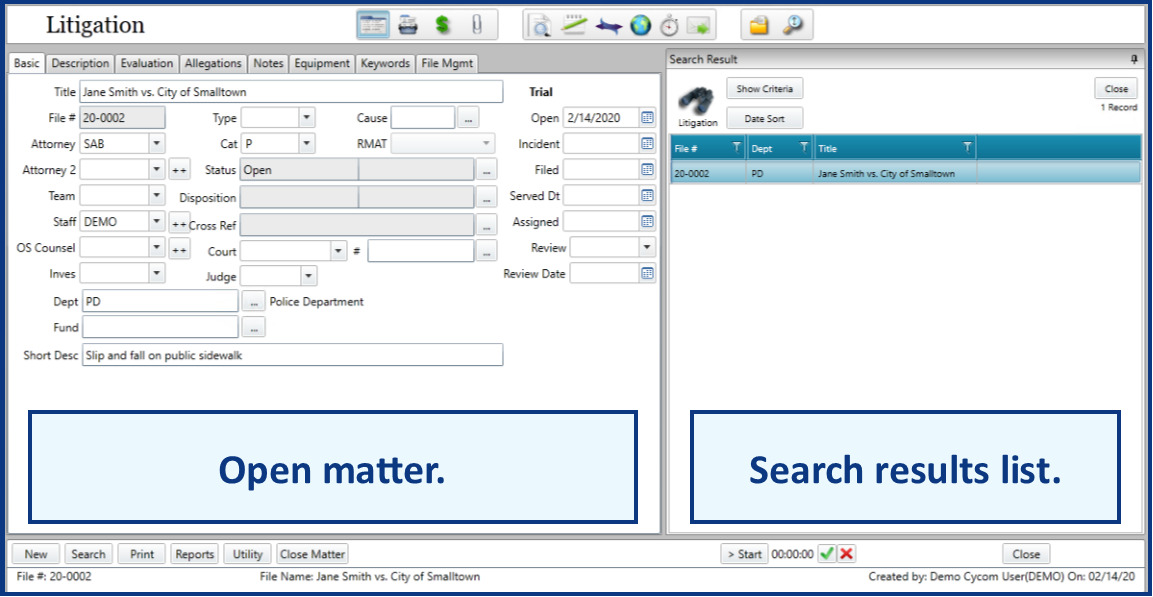Click the ellipsis button next to Cause

click(468, 118)
